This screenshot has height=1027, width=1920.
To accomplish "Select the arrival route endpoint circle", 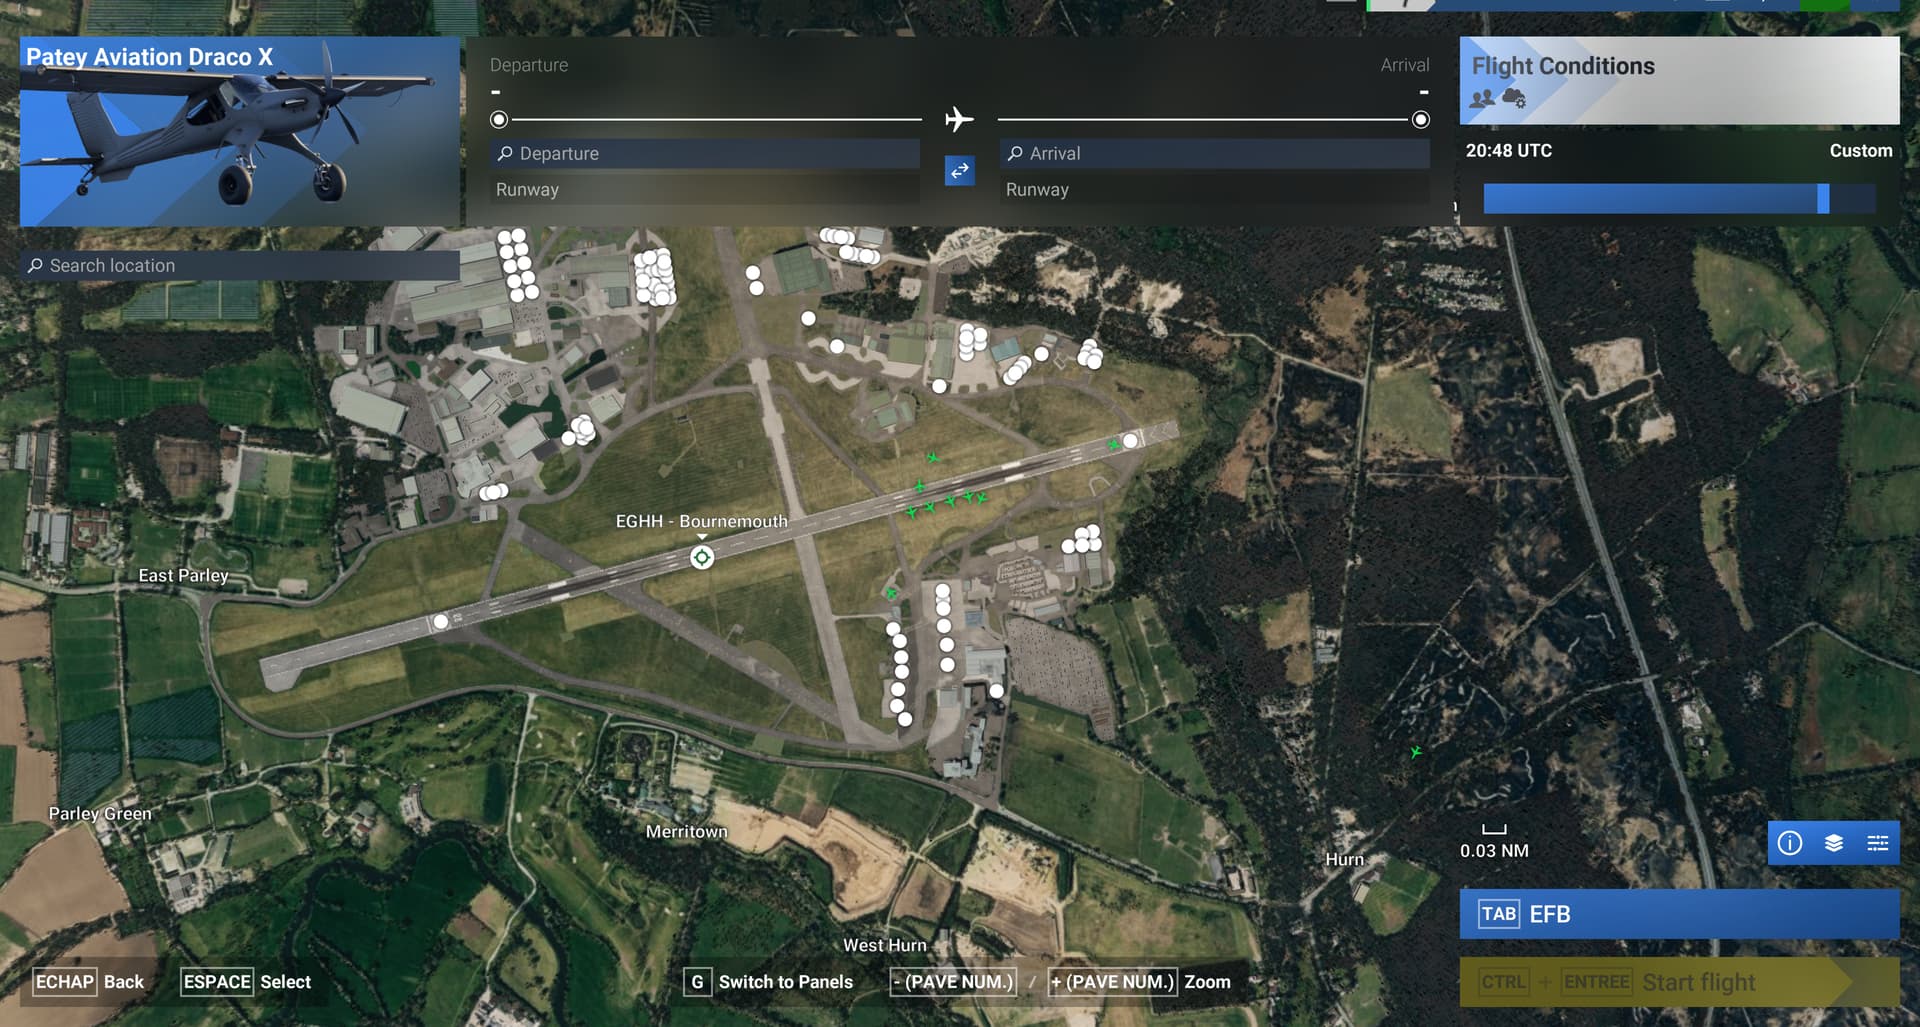I will (x=1420, y=120).
